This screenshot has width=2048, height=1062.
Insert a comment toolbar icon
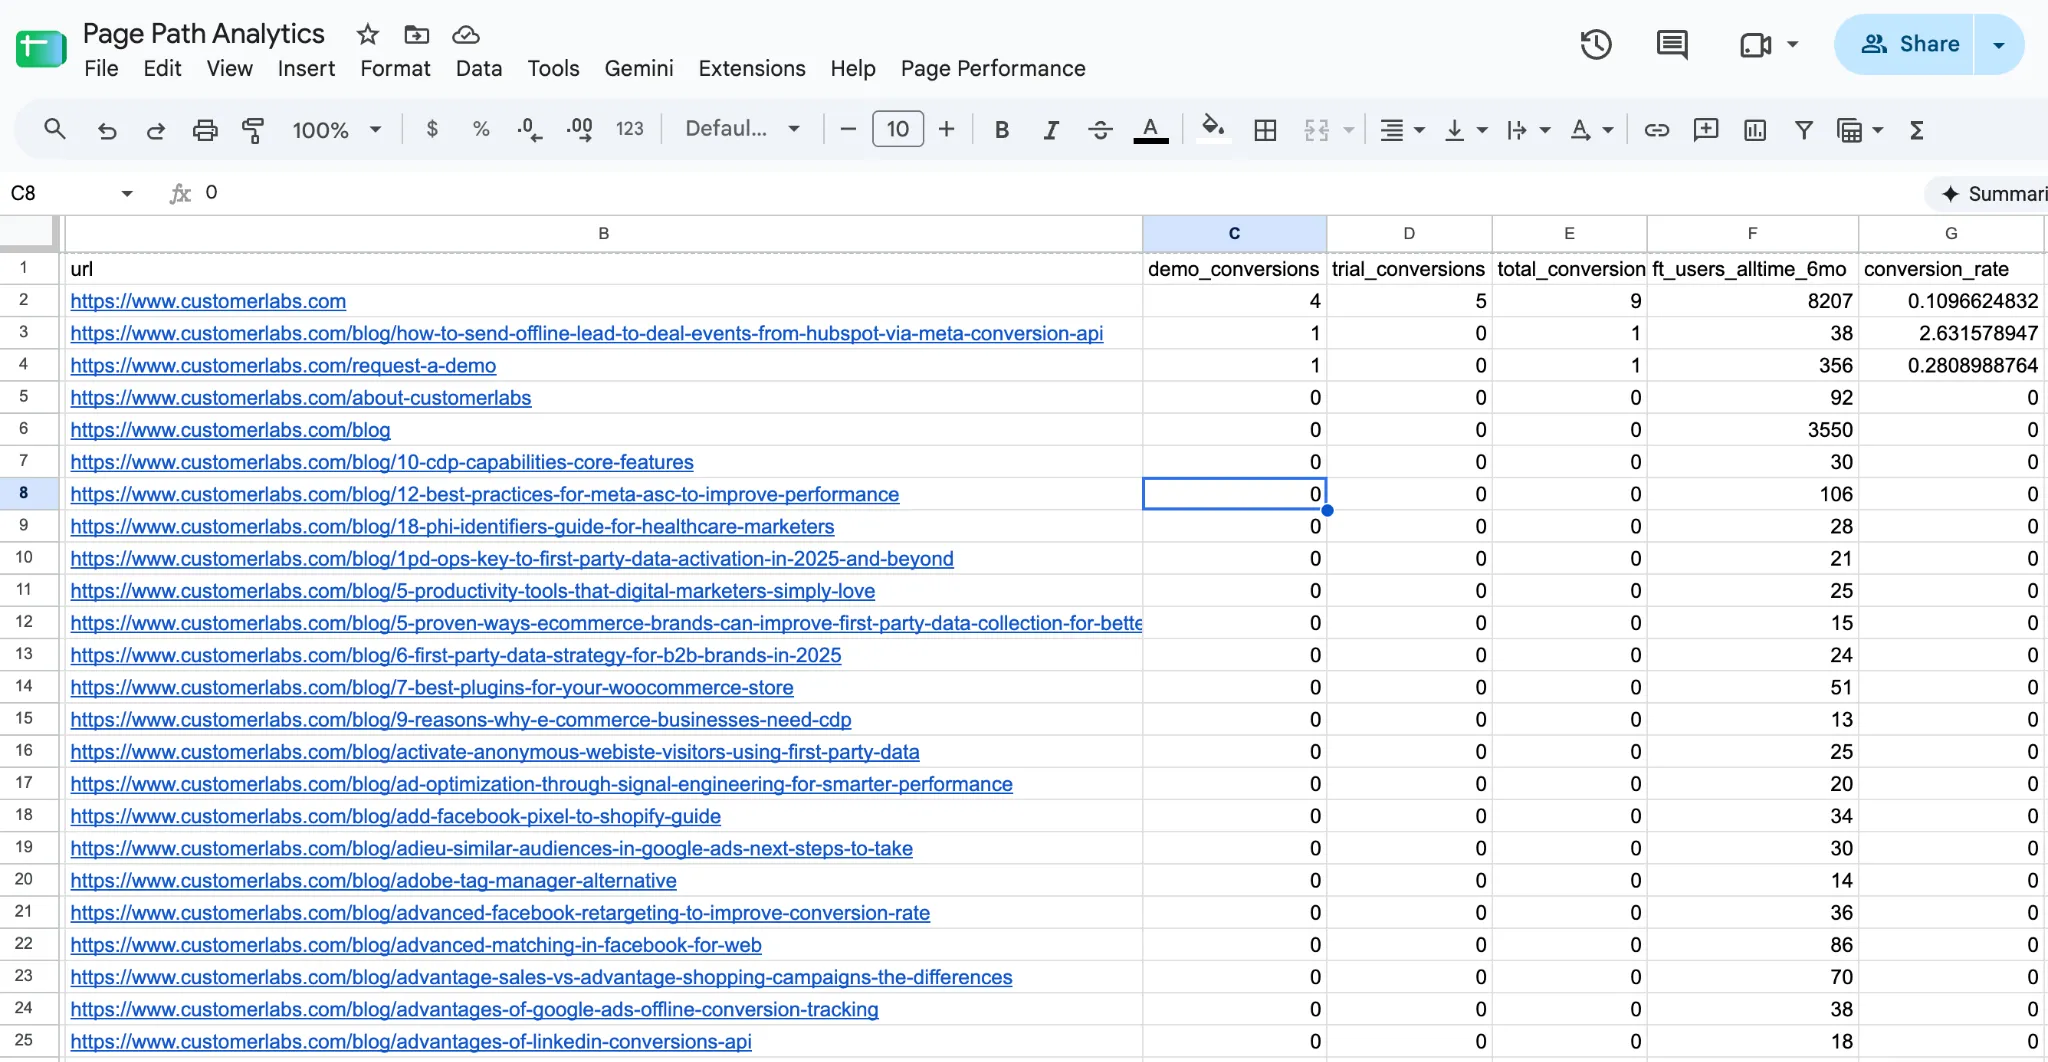pyautogui.click(x=1706, y=129)
